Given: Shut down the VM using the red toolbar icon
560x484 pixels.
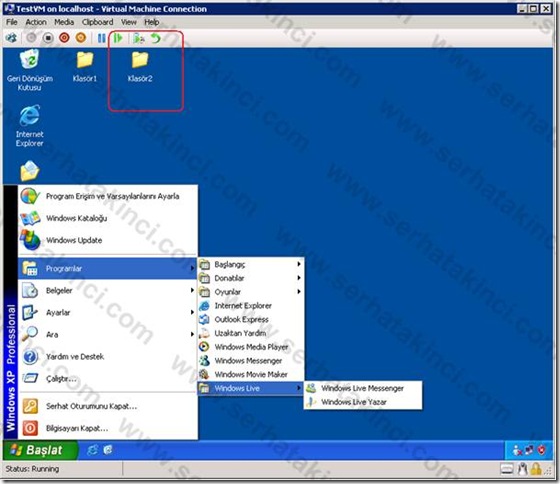Looking at the screenshot, I should click(64, 38).
